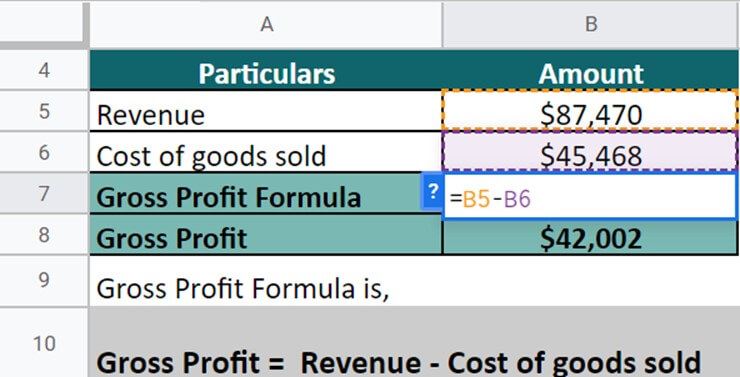Select row 7 header
Screen dimensions: 740x377
(x=44, y=193)
